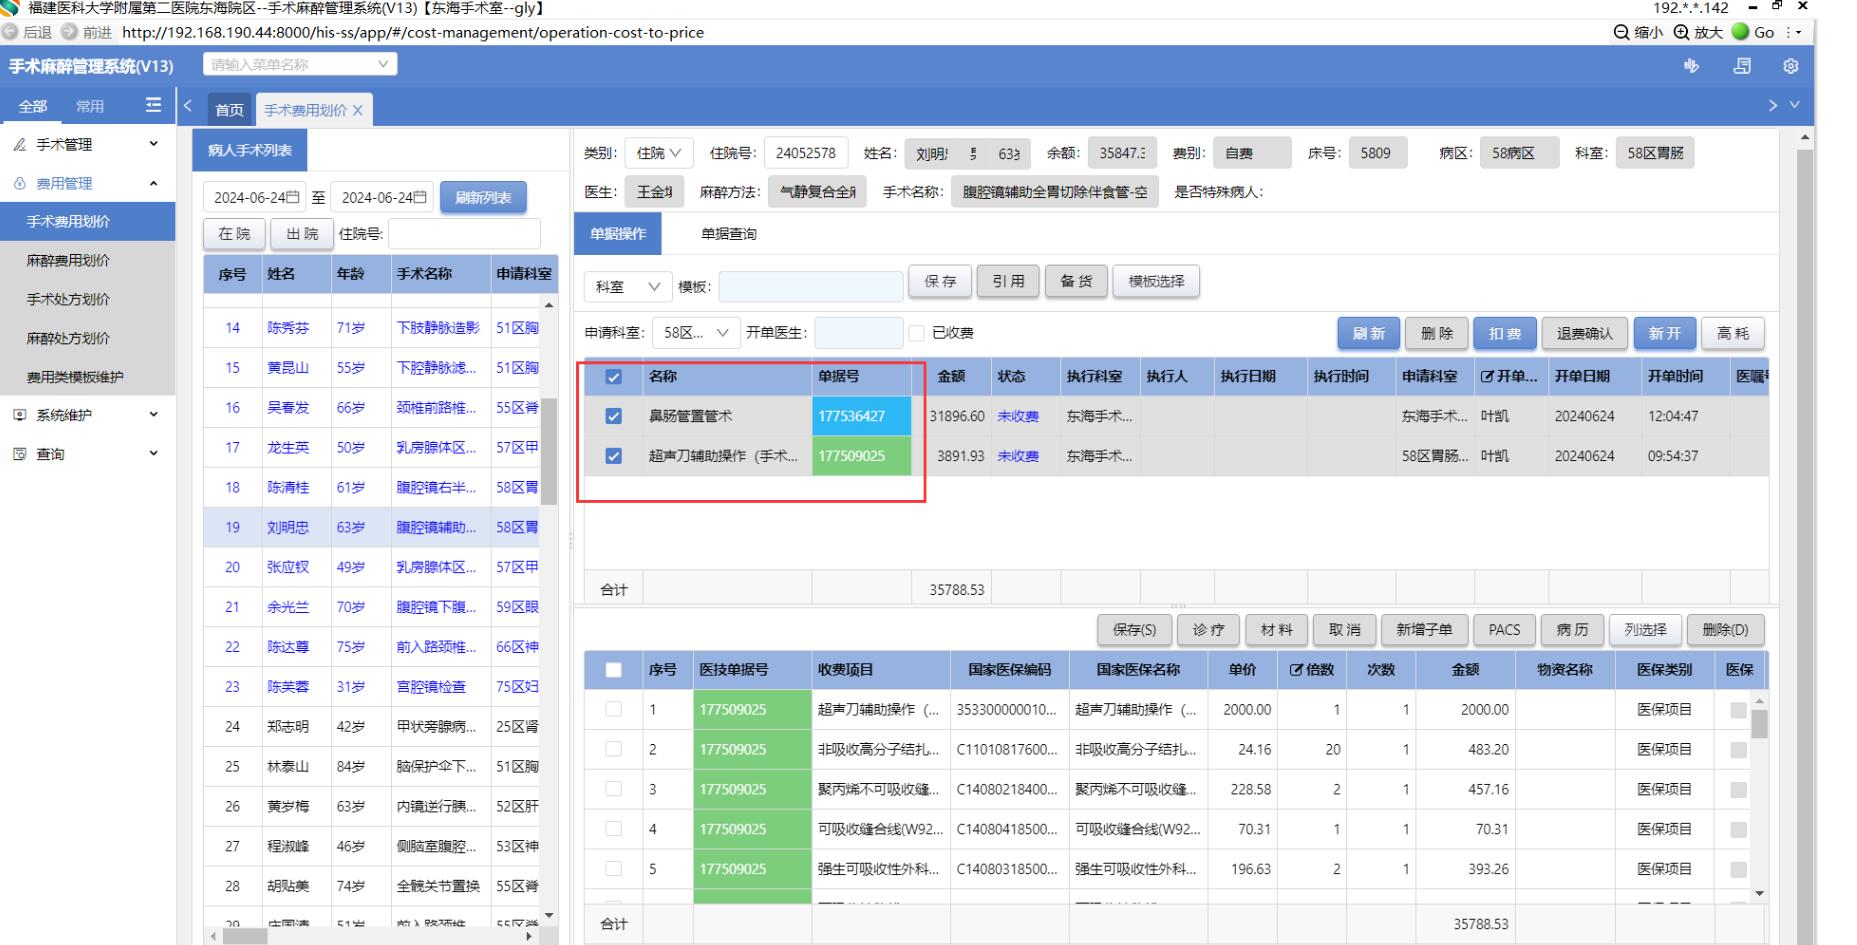
Task: Uncheck the 鼻肠管置管术 row checkbox
Action: (614, 416)
